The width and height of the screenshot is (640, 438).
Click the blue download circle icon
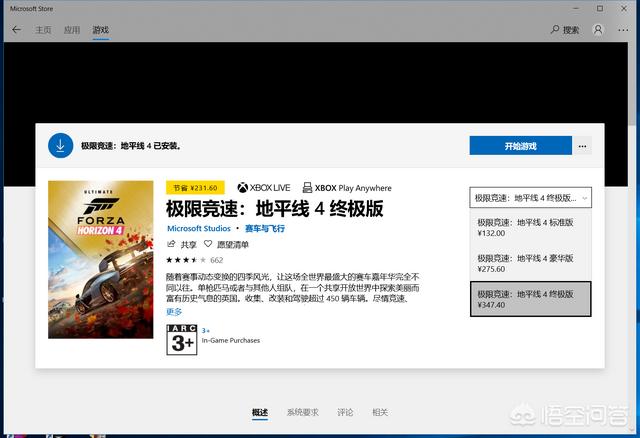(60, 145)
